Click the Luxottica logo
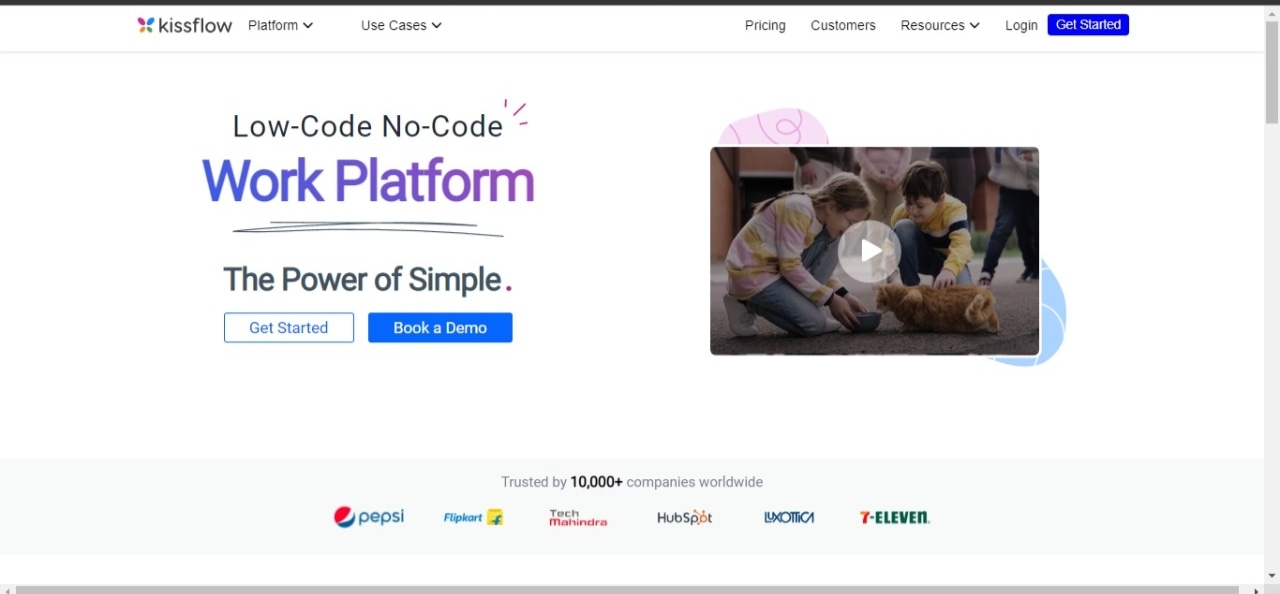The image size is (1280, 594). pos(789,517)
